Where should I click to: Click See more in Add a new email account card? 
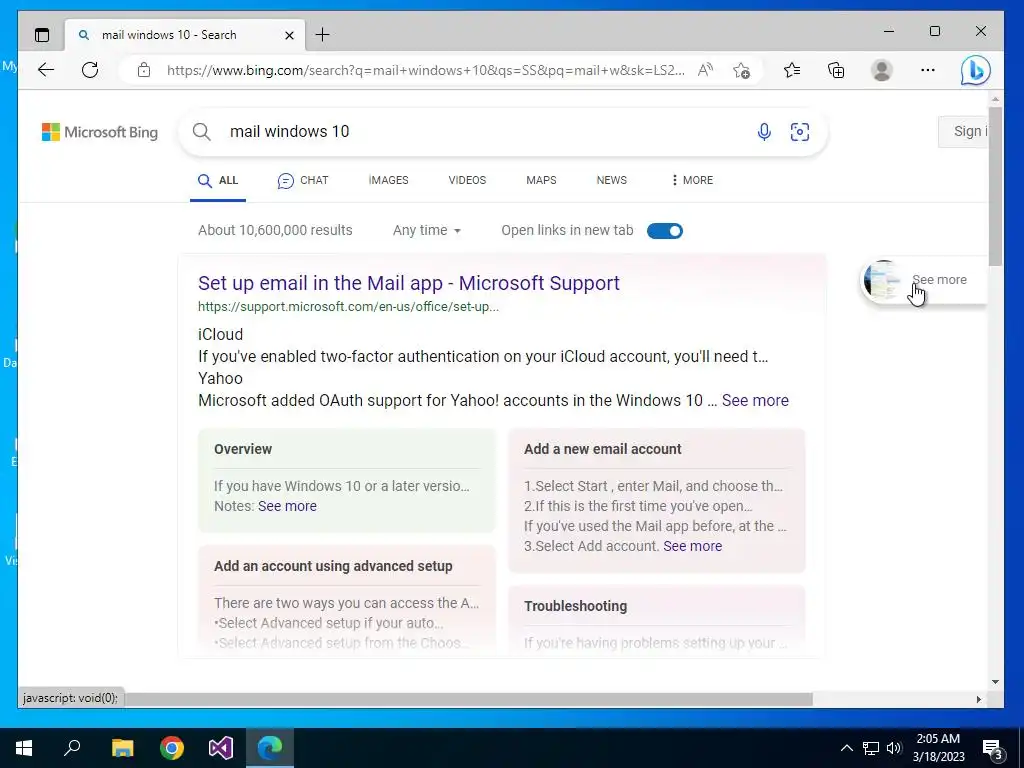click(x=693, y=546)
